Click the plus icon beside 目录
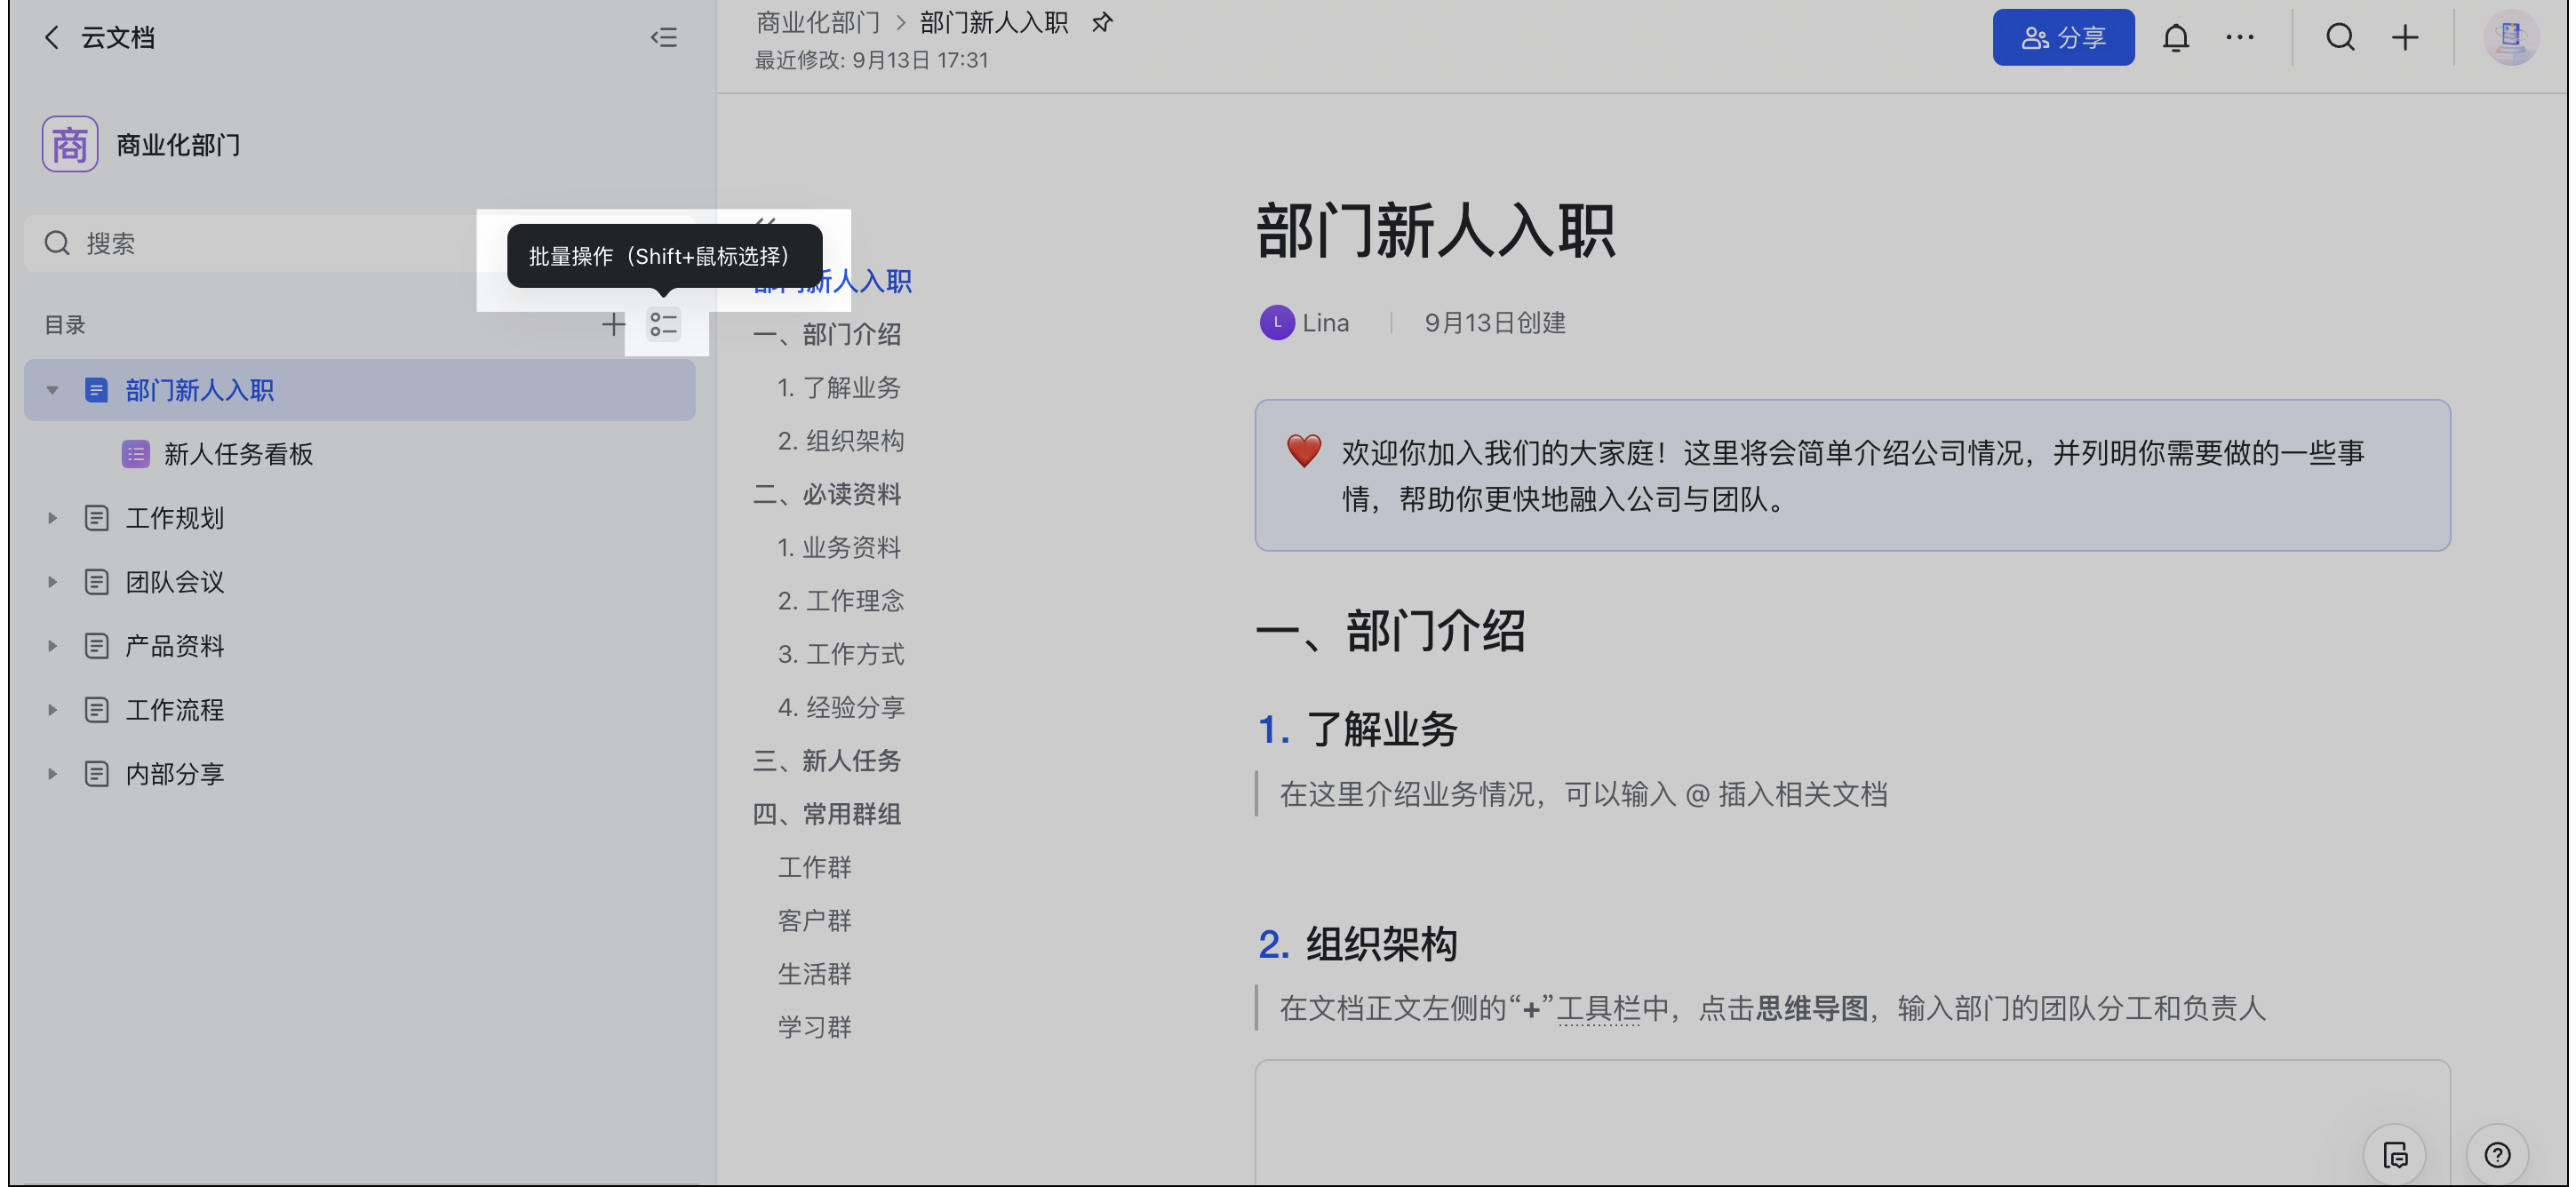The image size is (2576, 1187). (x=612, y=324)
